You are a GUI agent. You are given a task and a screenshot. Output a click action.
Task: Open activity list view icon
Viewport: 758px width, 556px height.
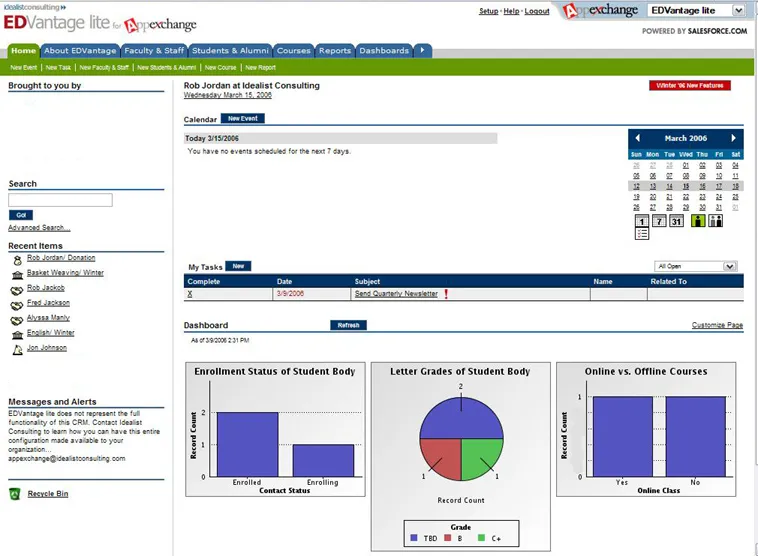point(641,234)
